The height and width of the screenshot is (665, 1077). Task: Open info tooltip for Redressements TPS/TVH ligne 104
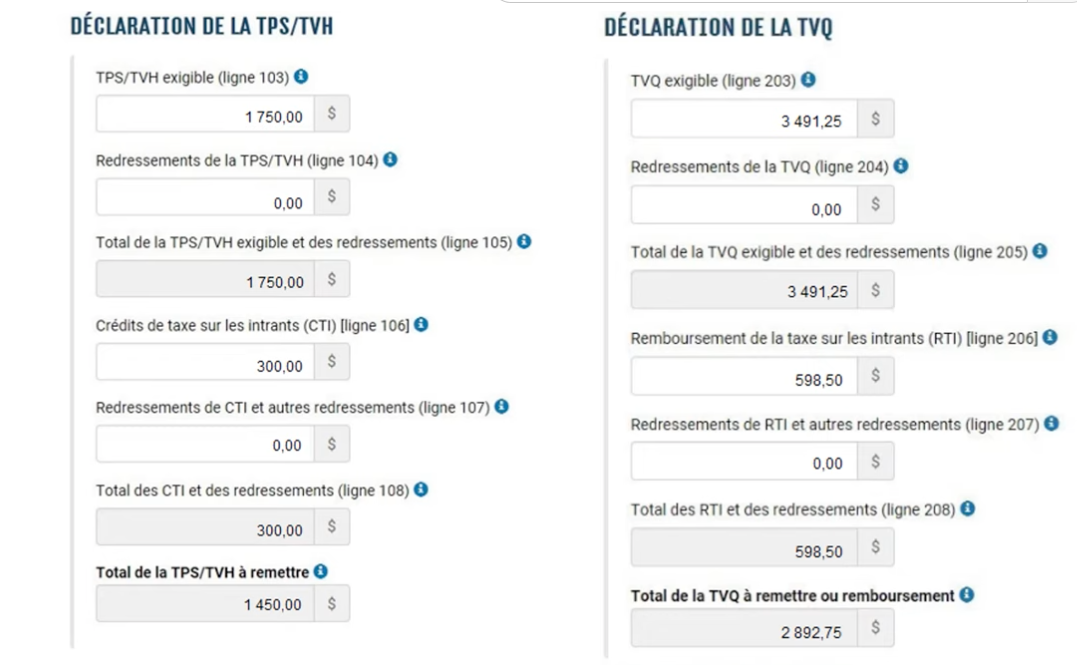pyautogui.click(x=390, y=159)
